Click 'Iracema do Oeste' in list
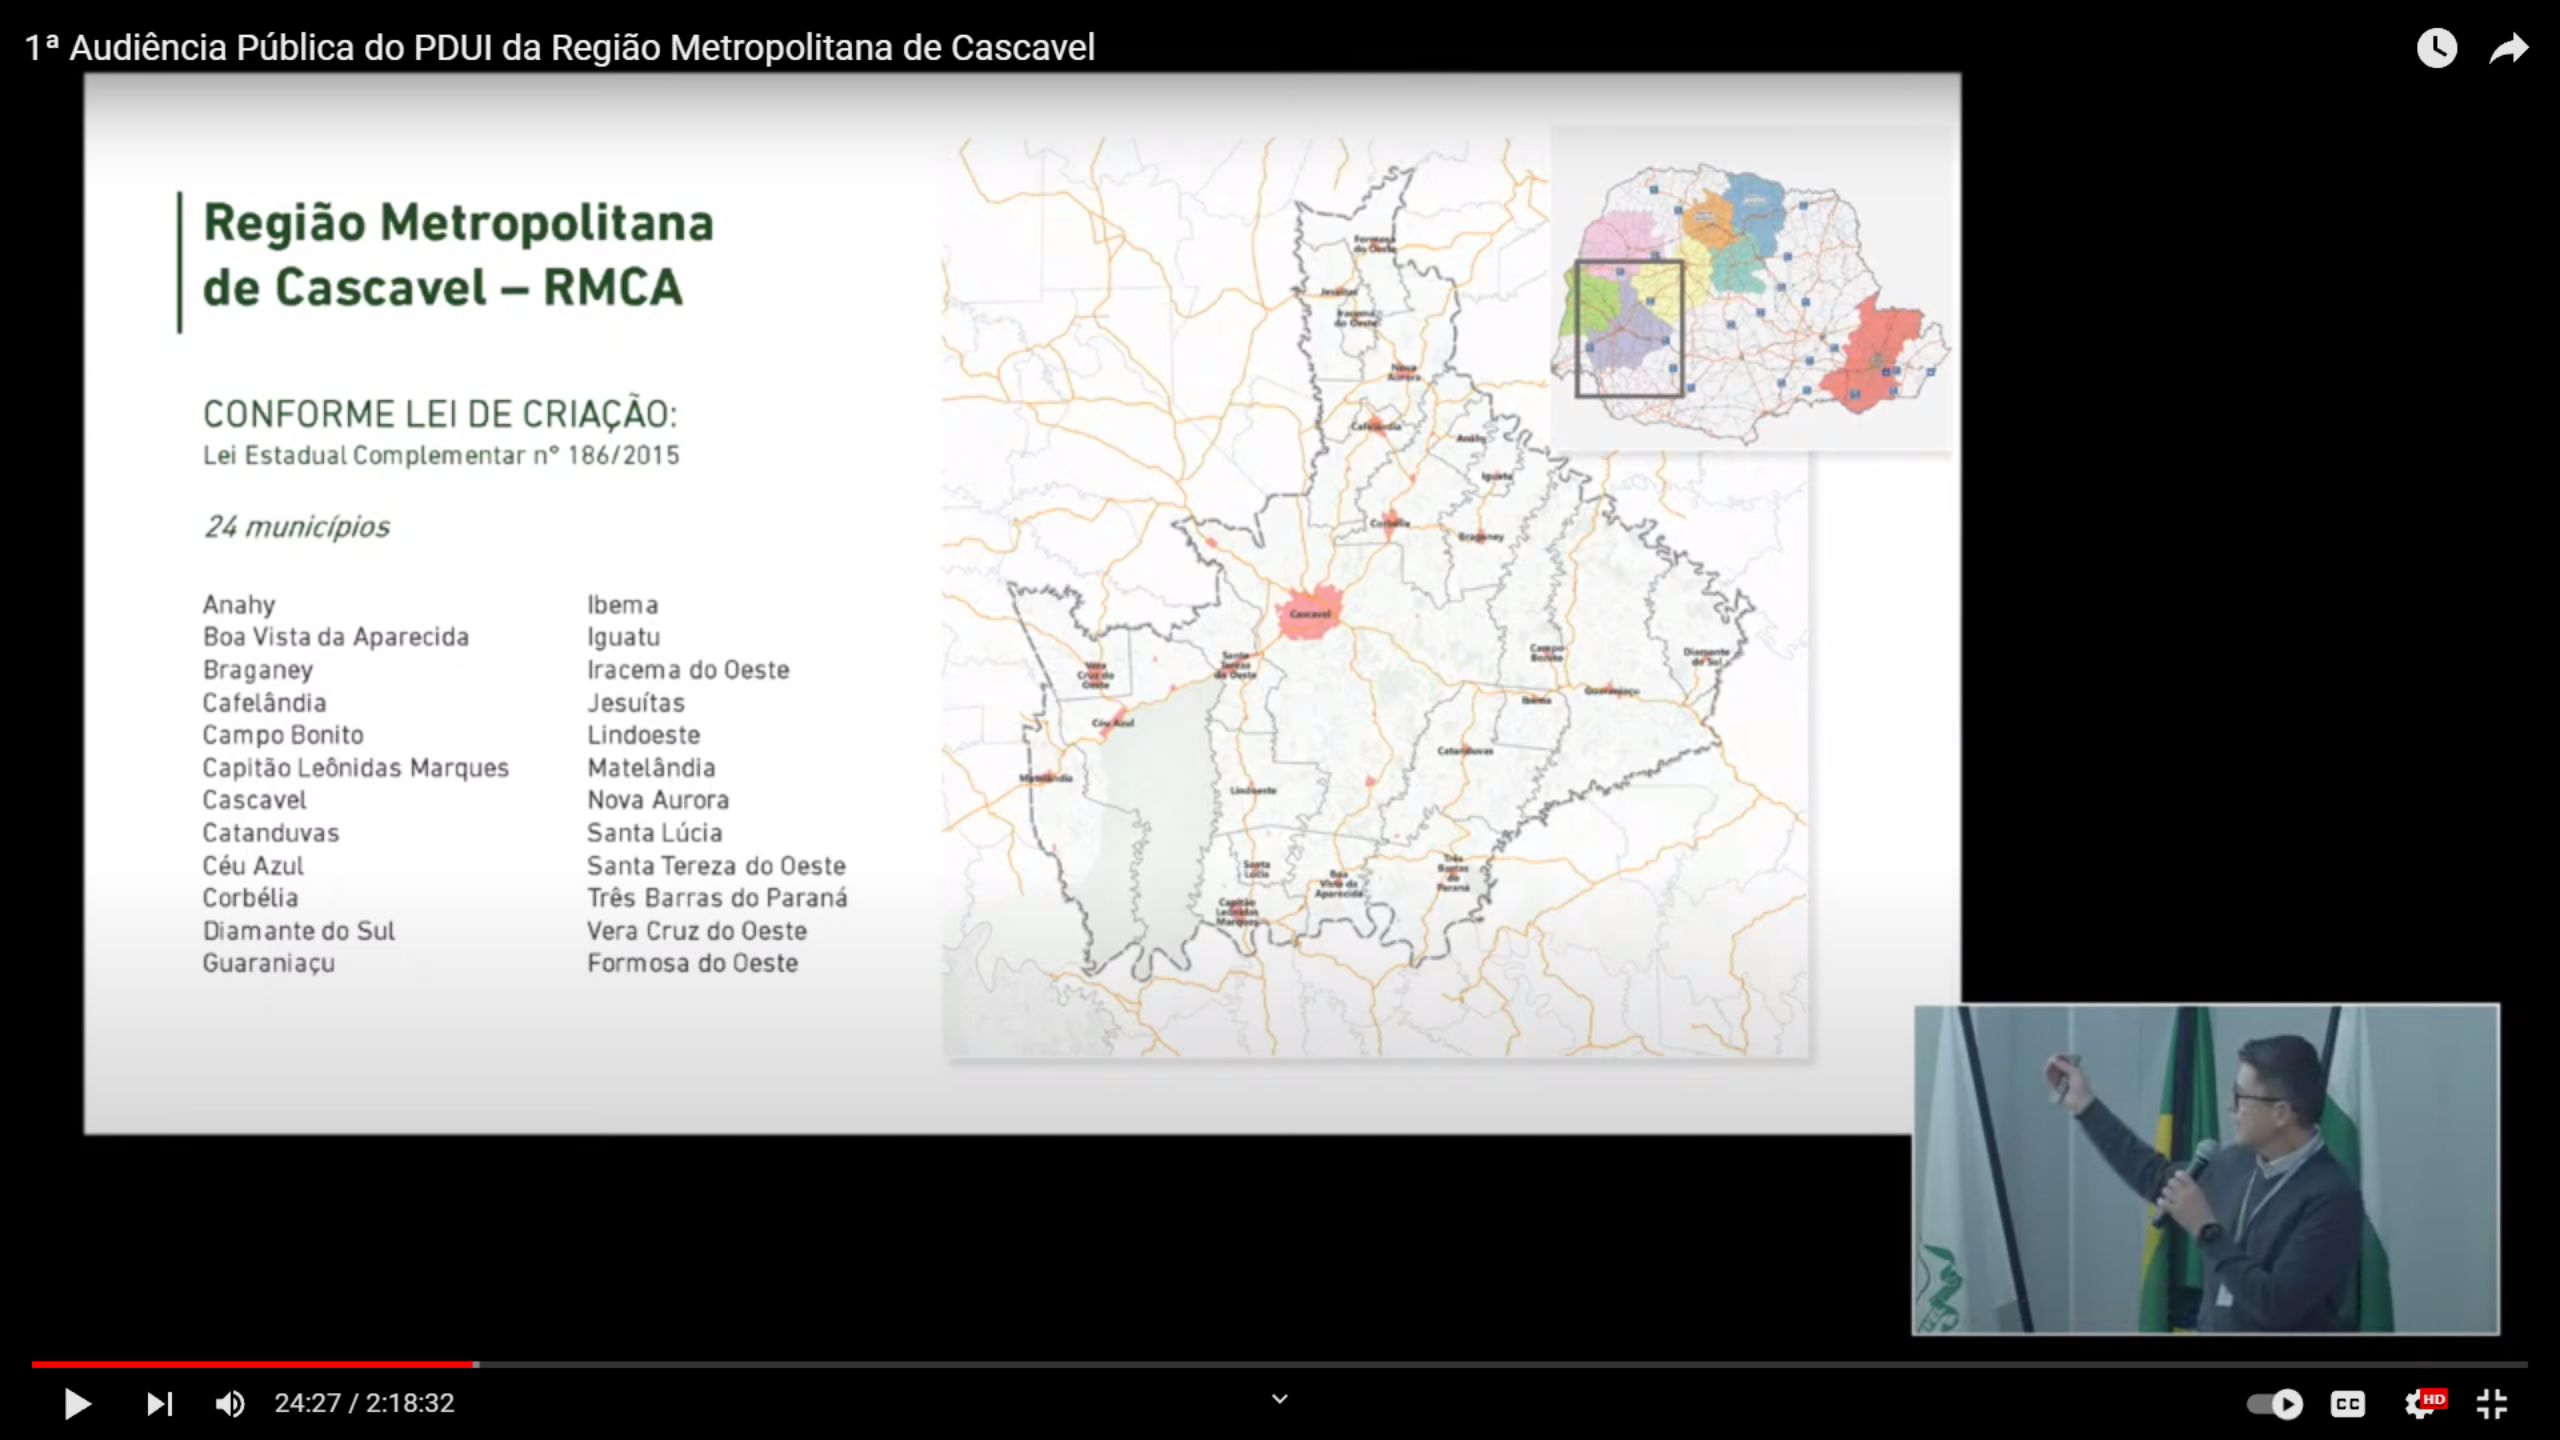Screen dimensions: 2560x1440 [688, 670]
